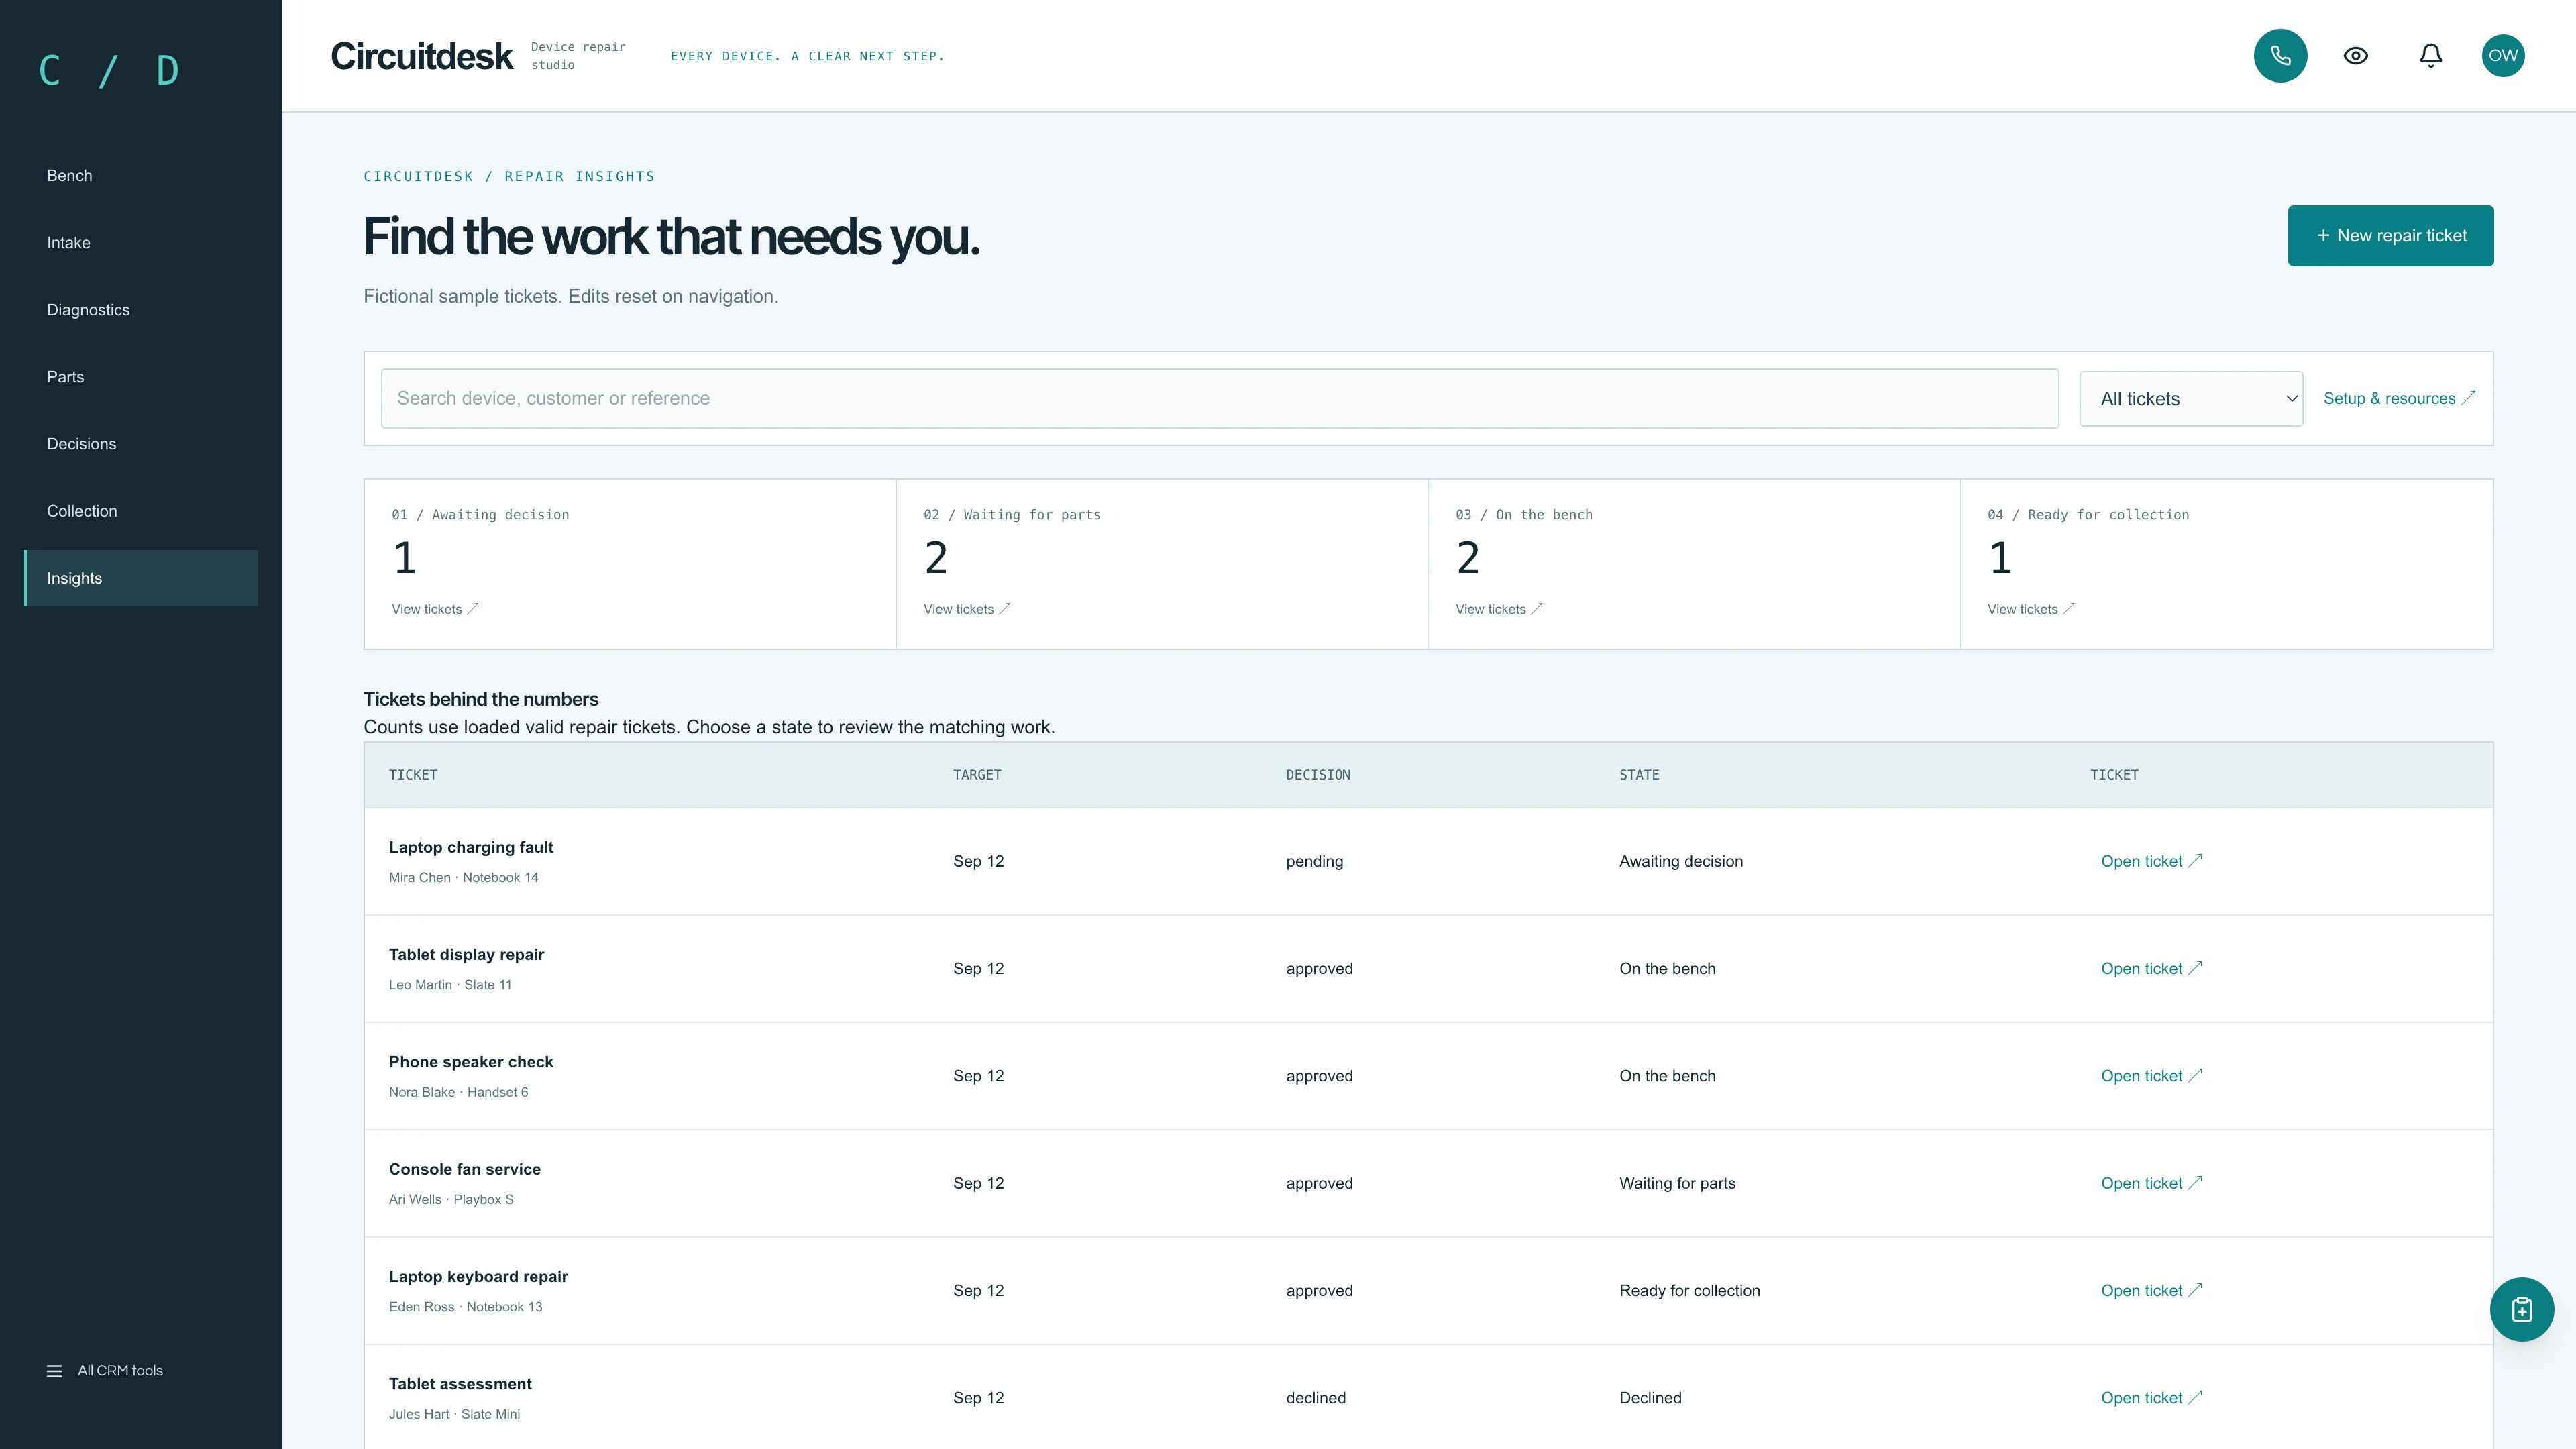Open ticket for Phone speaker check
2576x1449 pixels.
pyautogui.click(x=2151, y=1075)
